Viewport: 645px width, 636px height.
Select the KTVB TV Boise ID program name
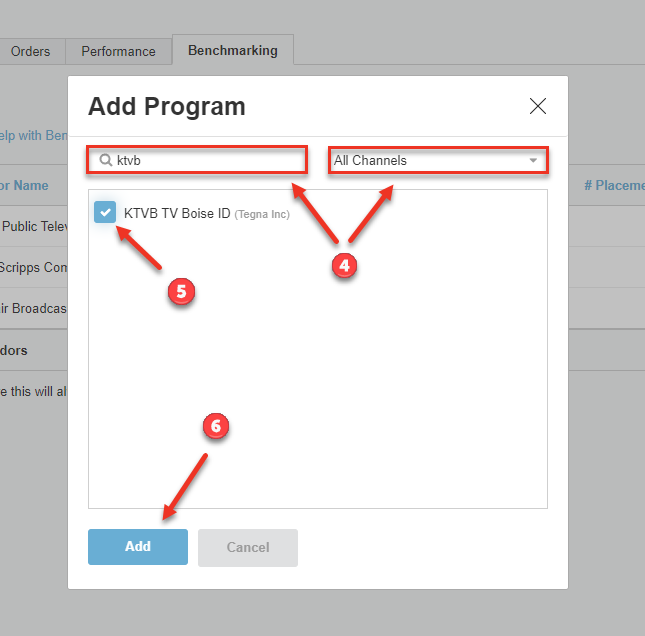(x=177, y=213)
